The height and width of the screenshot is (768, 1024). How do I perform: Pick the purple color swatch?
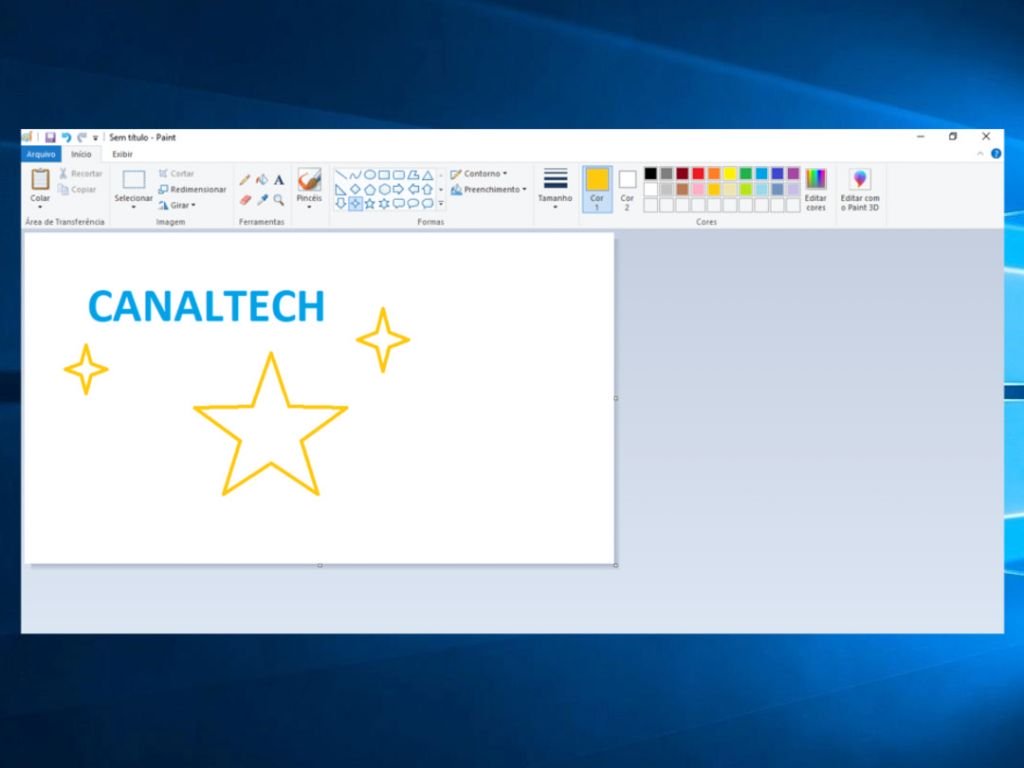pos(793,173)
